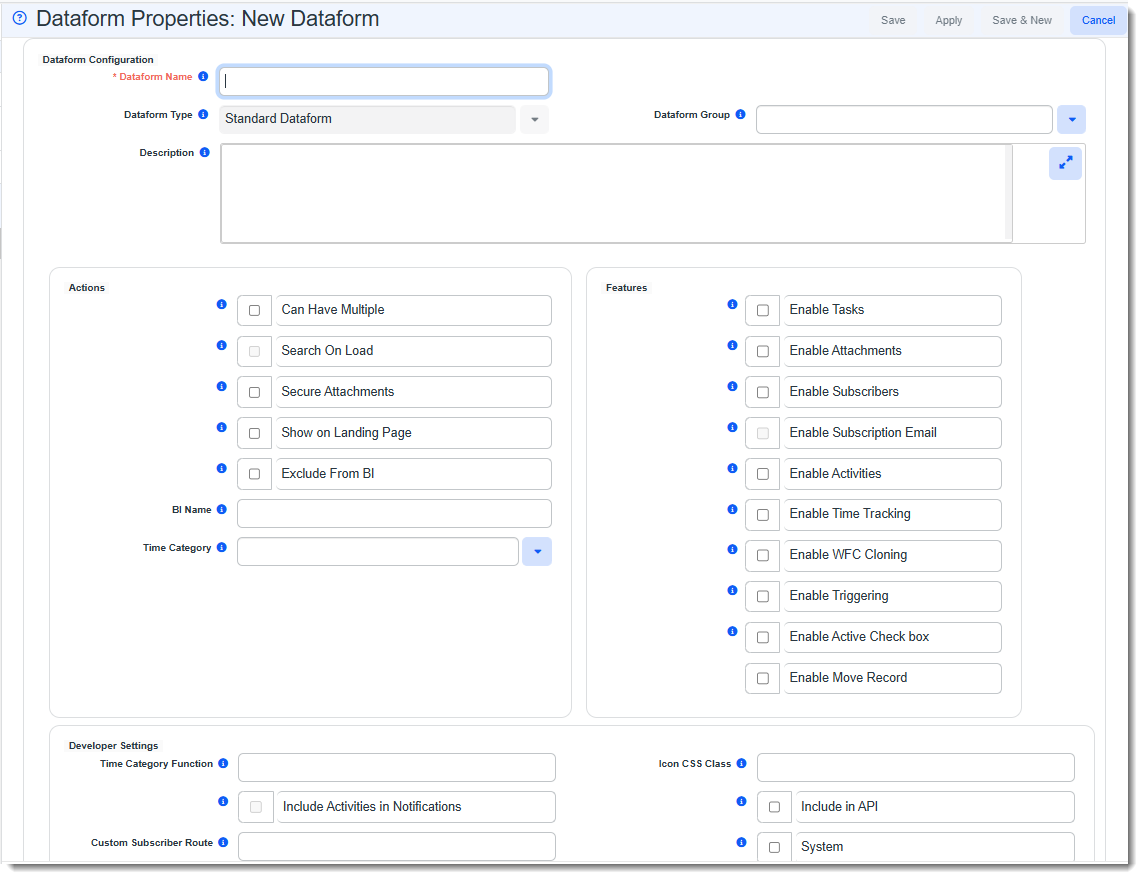1143x879 pixels.
Task: Click info icon next to Dataform Group
Action: point(740,115)
